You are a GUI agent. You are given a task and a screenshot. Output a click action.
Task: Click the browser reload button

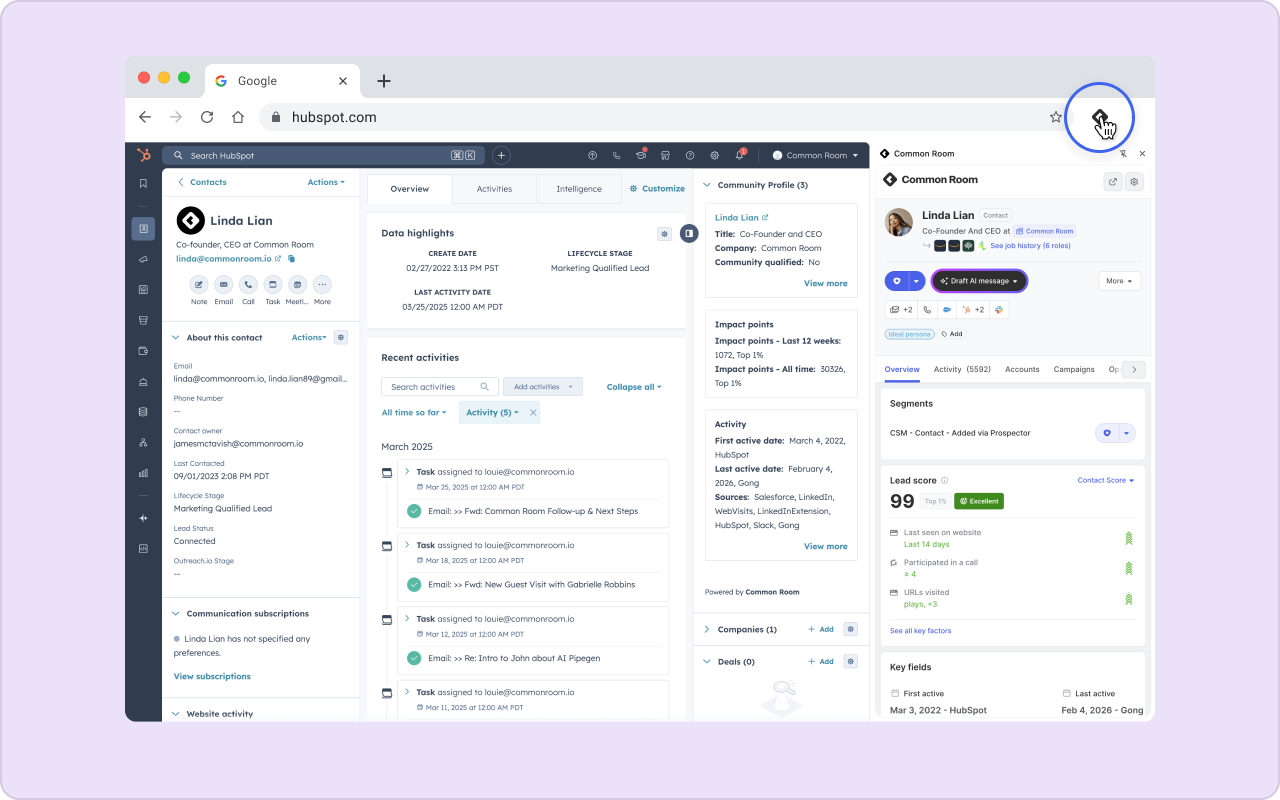click(x=207, y=117)
